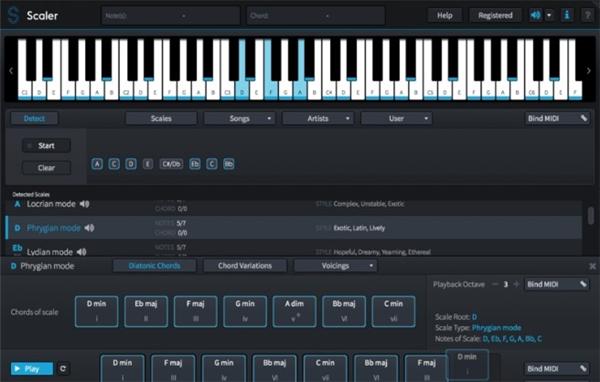Image resolution: width=600 pixels, height=382 pixels.
Task: Click C min in Chords of scale
Action: [393, 311]
